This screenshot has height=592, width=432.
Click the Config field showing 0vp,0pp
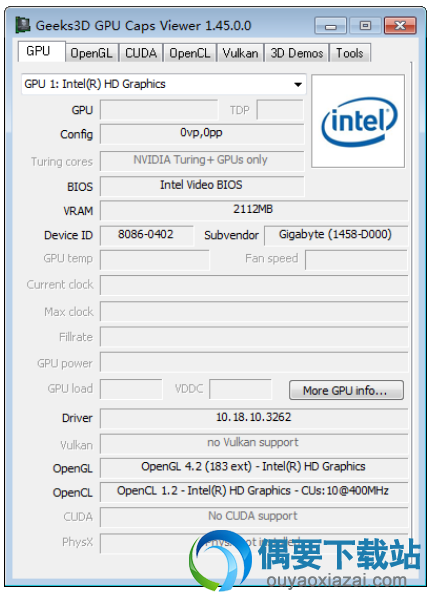point(202,134)
